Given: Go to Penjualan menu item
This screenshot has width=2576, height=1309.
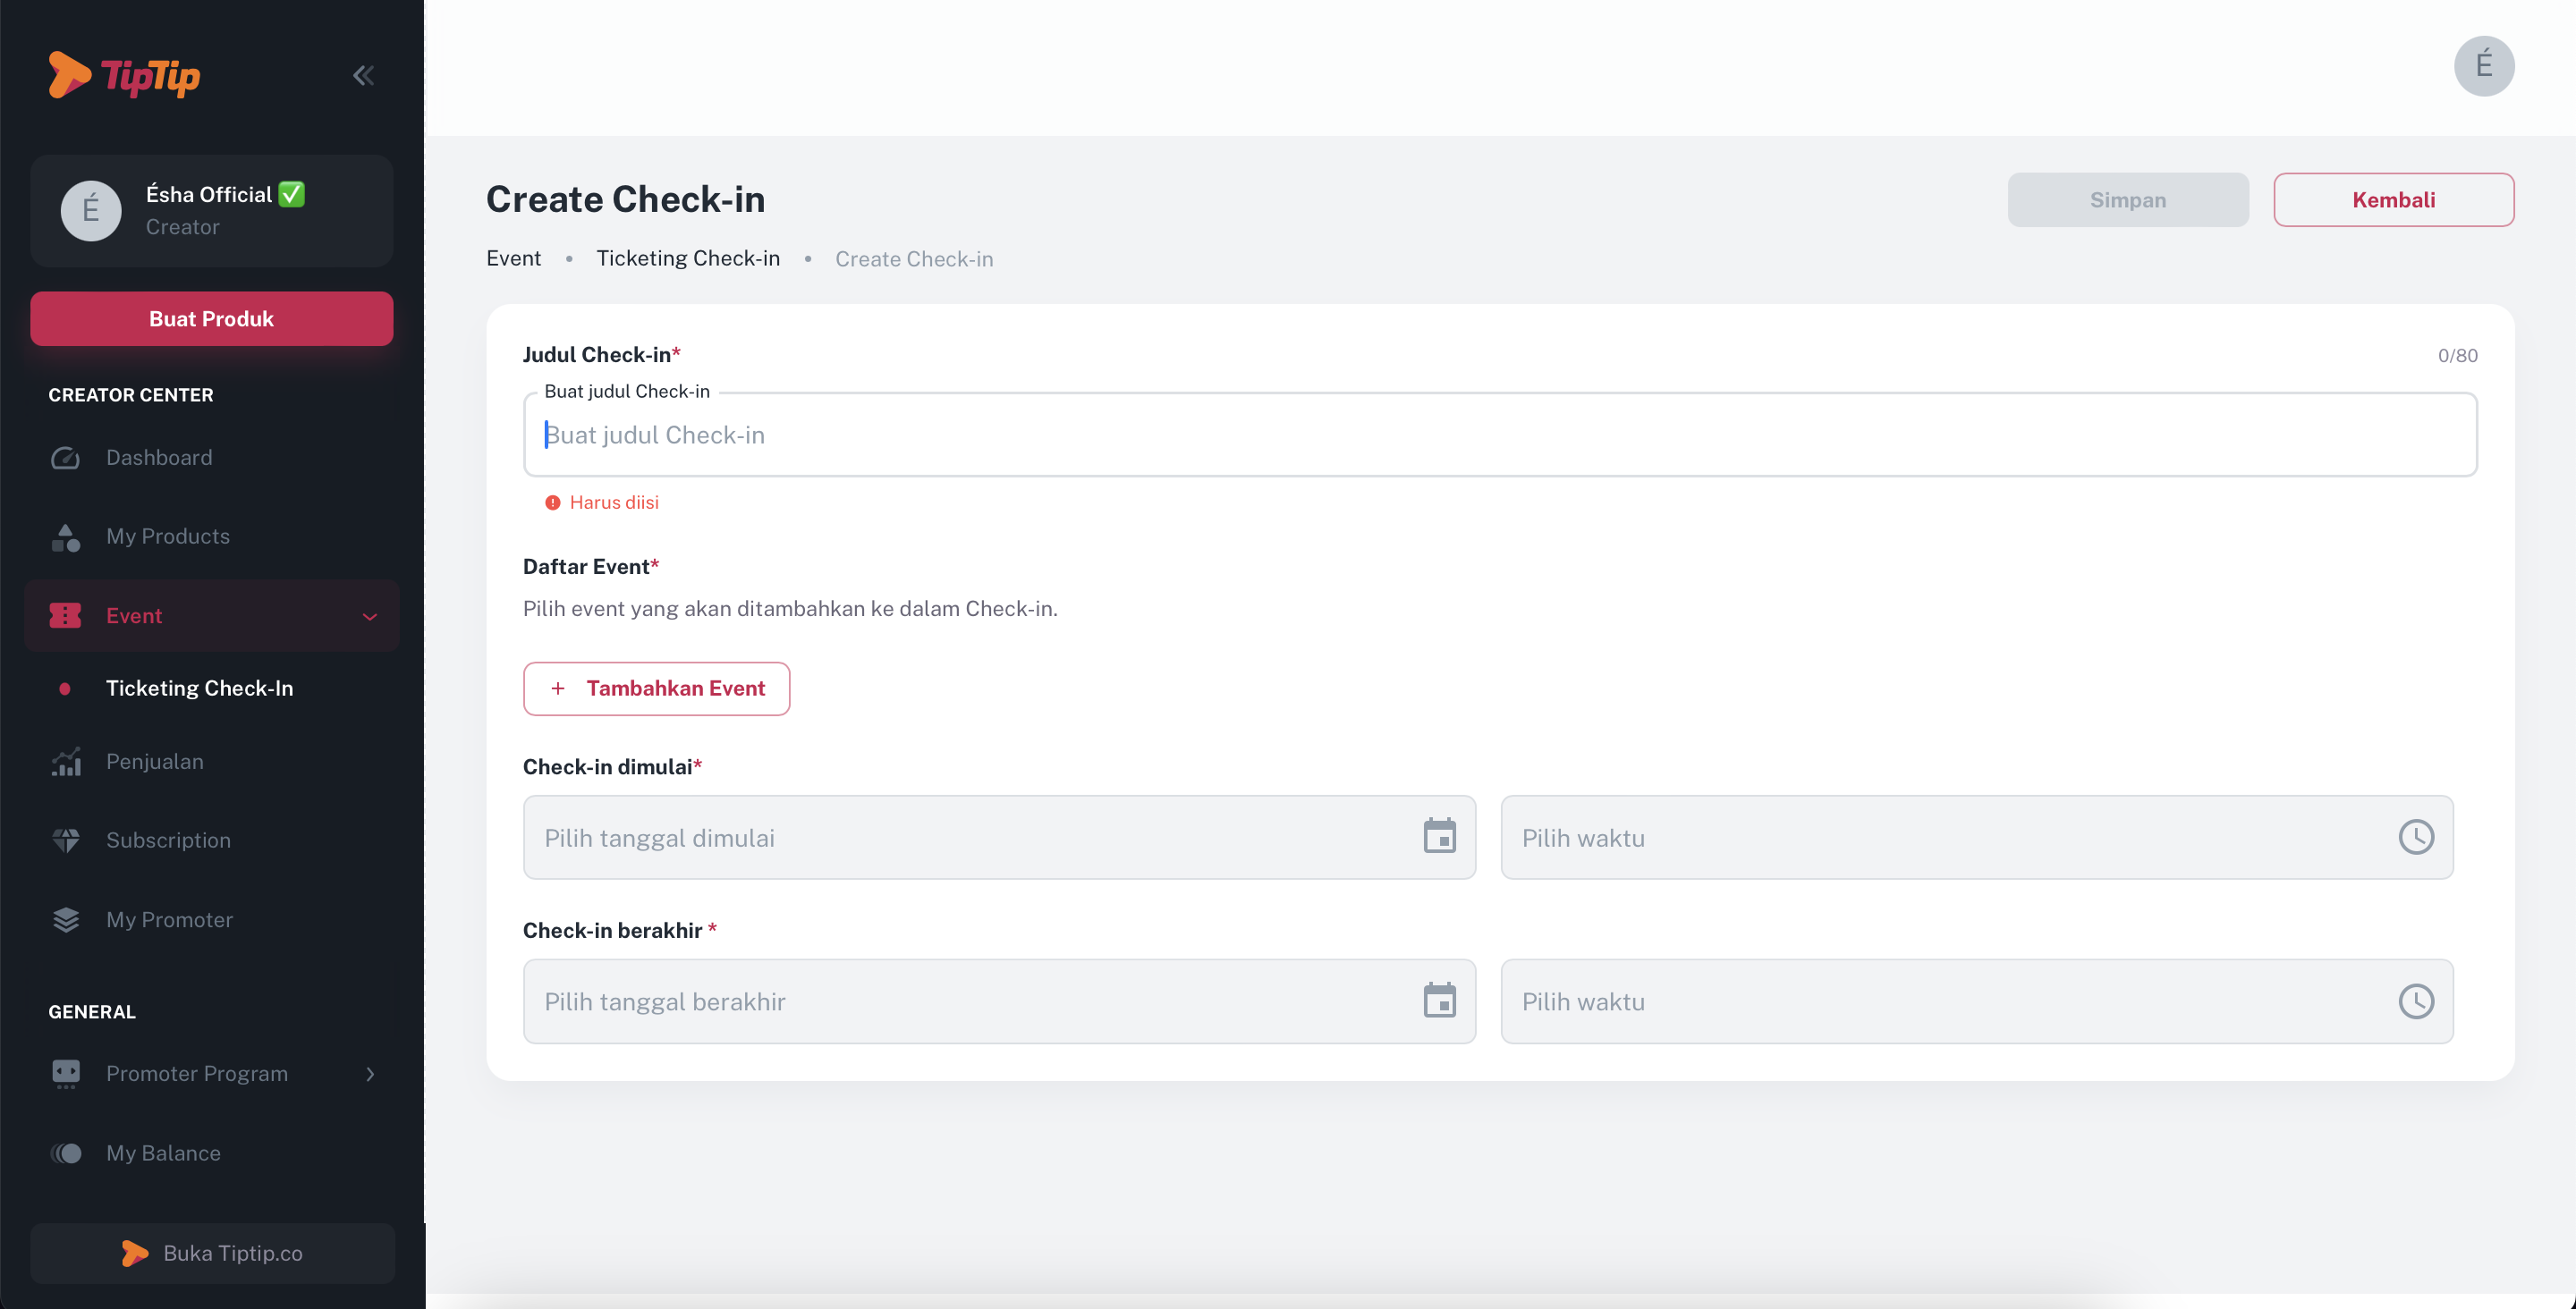Looking at the screenshot, I should click(x=155, y=761).
